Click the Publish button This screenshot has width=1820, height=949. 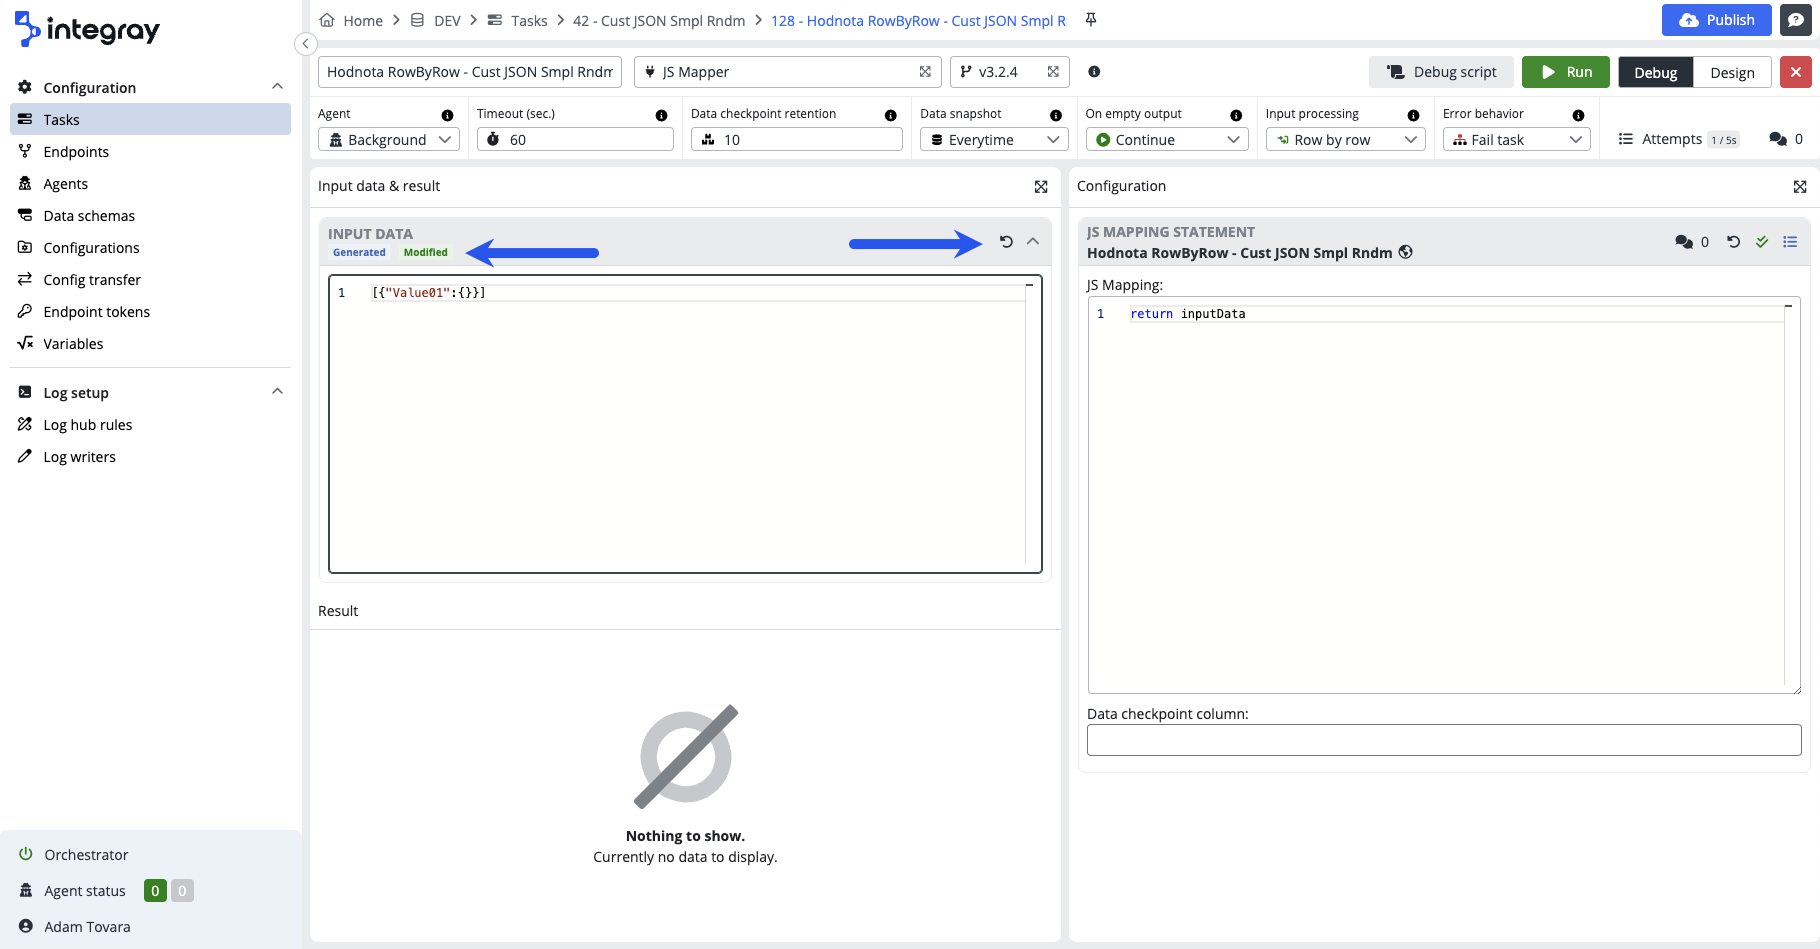(x=1716, y=20)
